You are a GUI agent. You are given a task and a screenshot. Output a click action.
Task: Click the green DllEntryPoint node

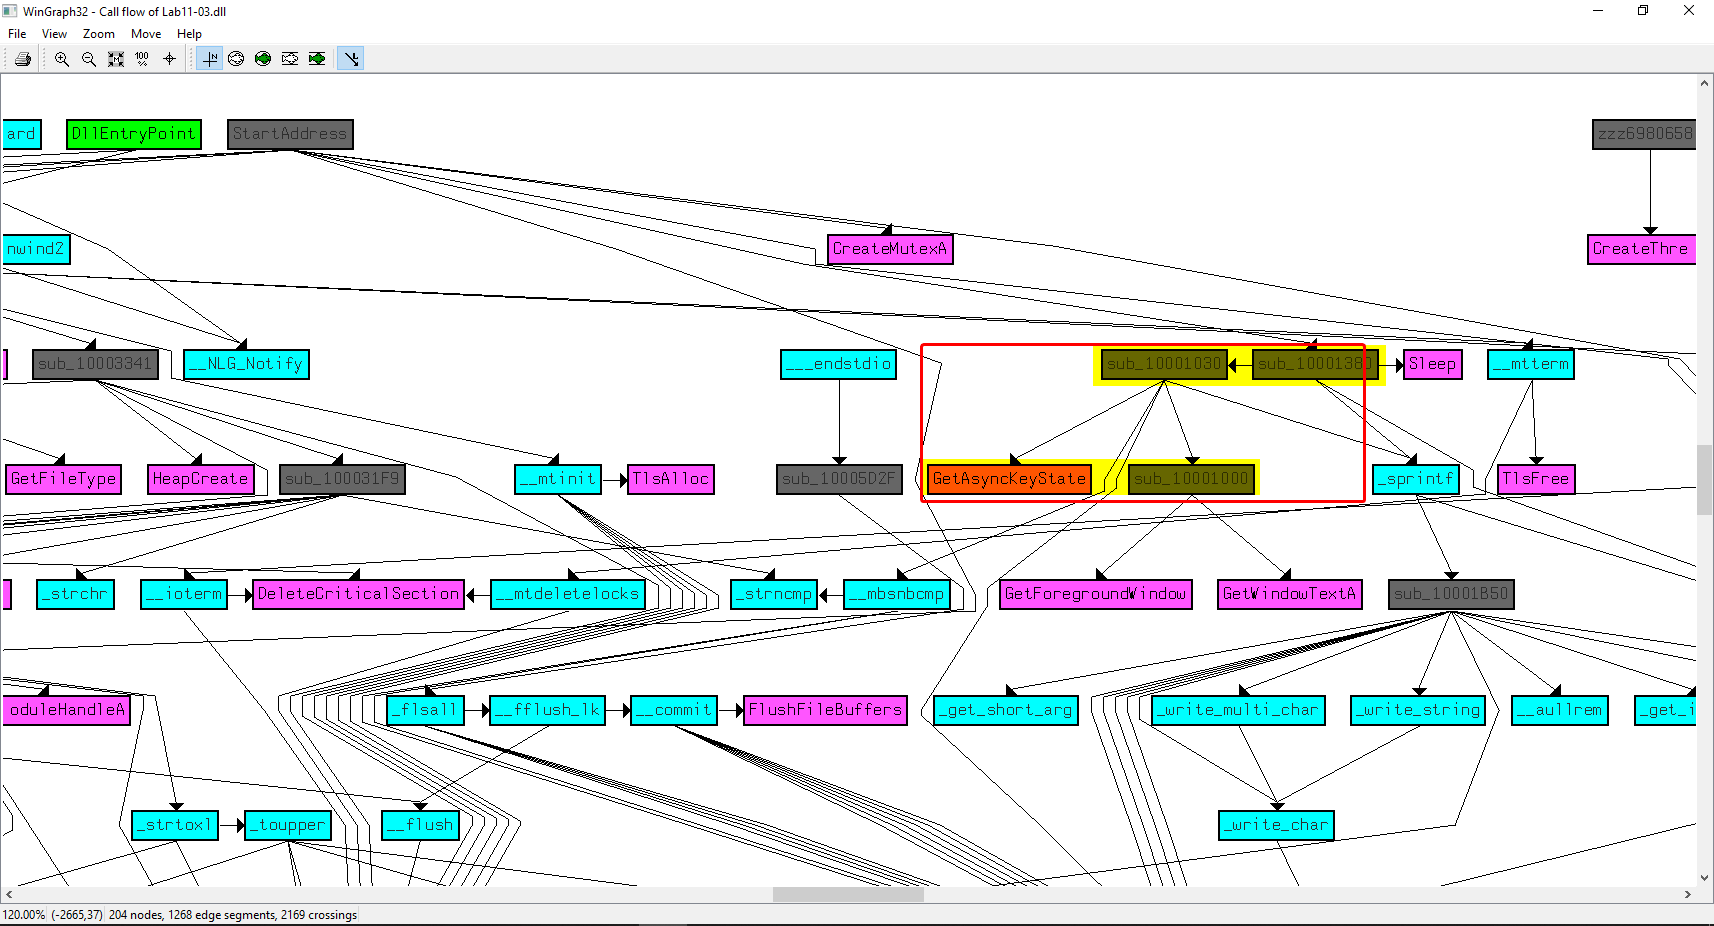pyautogui.click(x=134, y=134)
